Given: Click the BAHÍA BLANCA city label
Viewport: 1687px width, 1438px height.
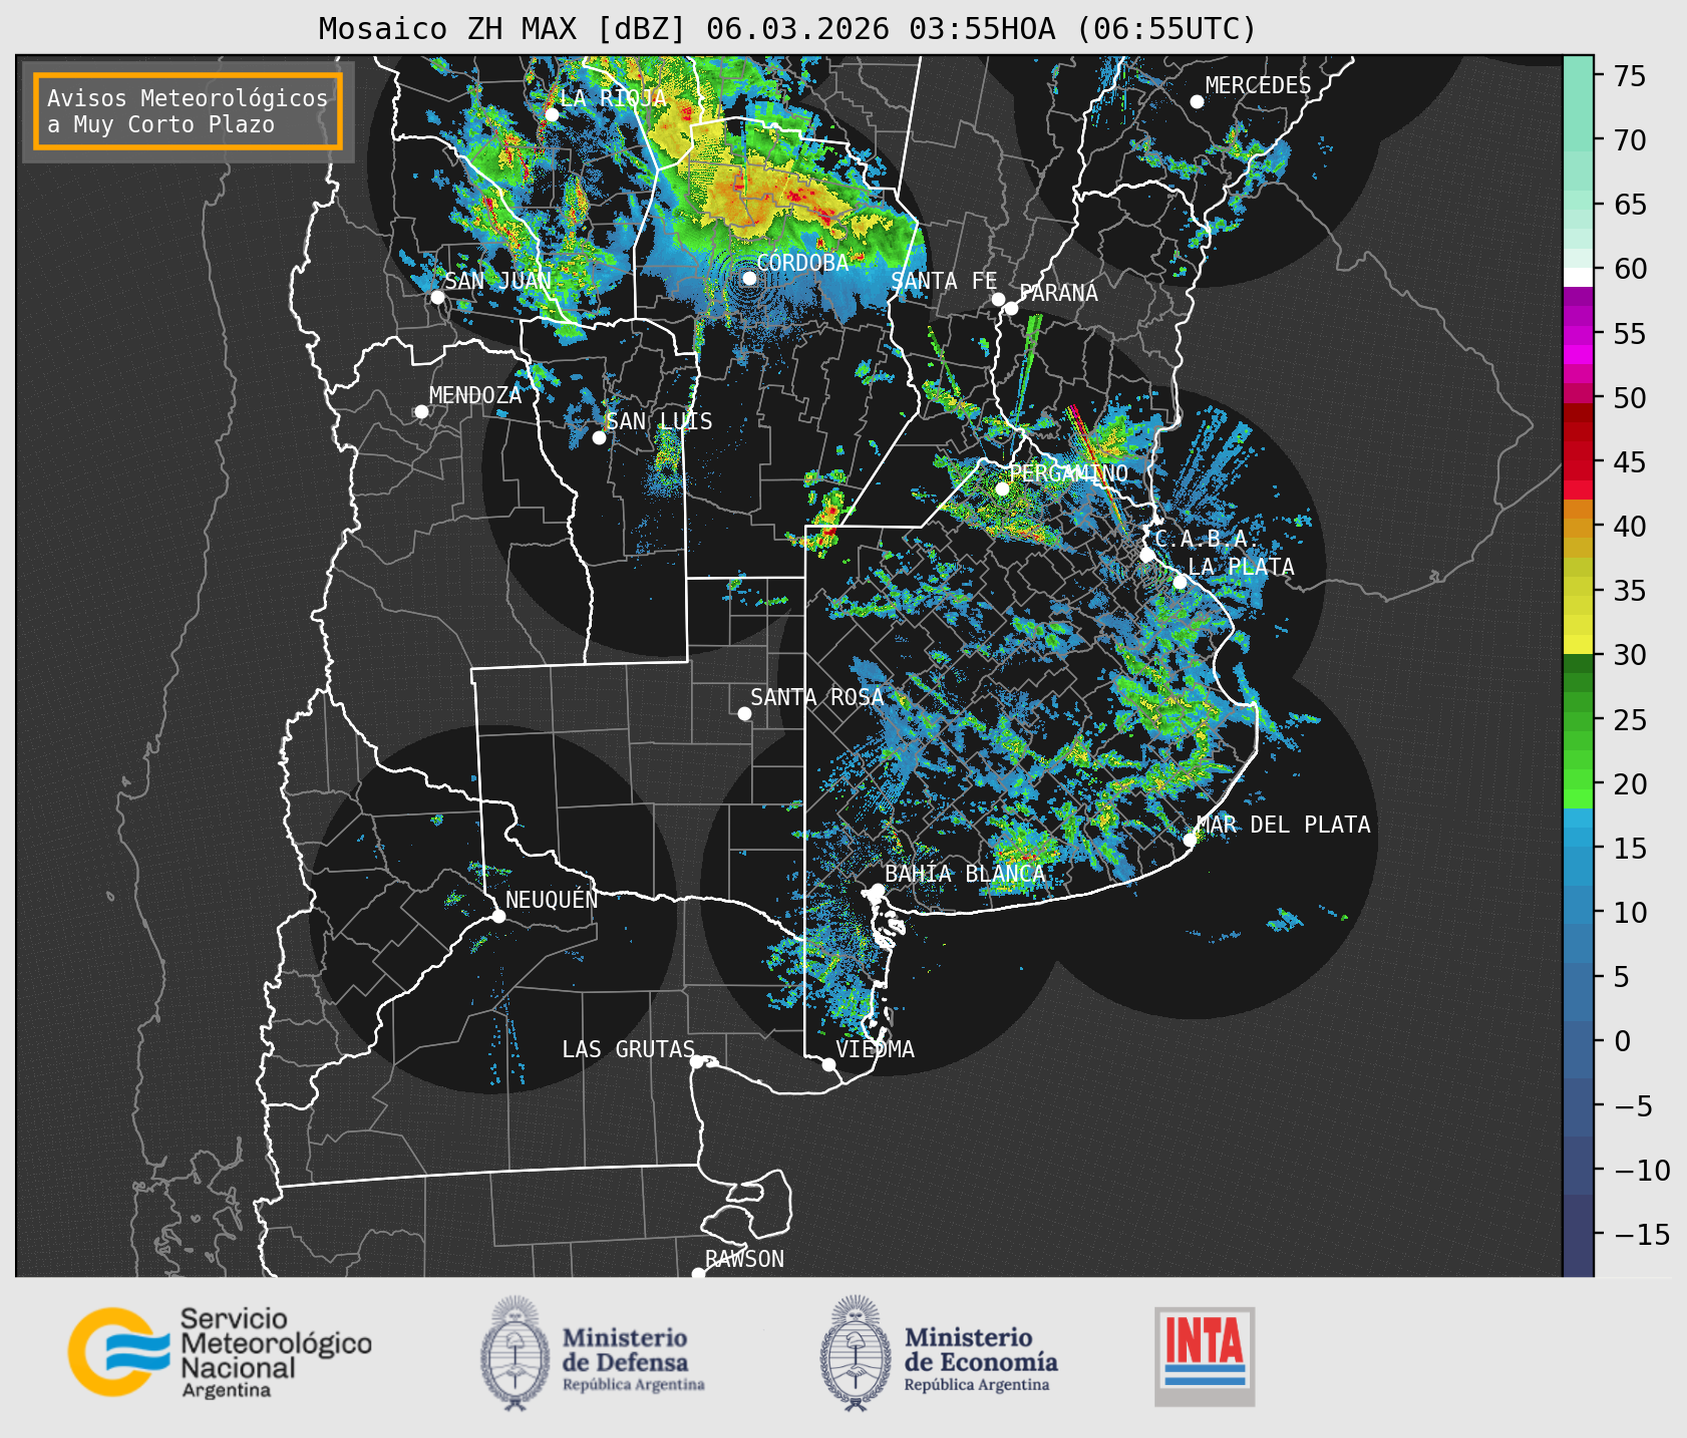Looking at the screenshot, I should [x=965, y=874].
